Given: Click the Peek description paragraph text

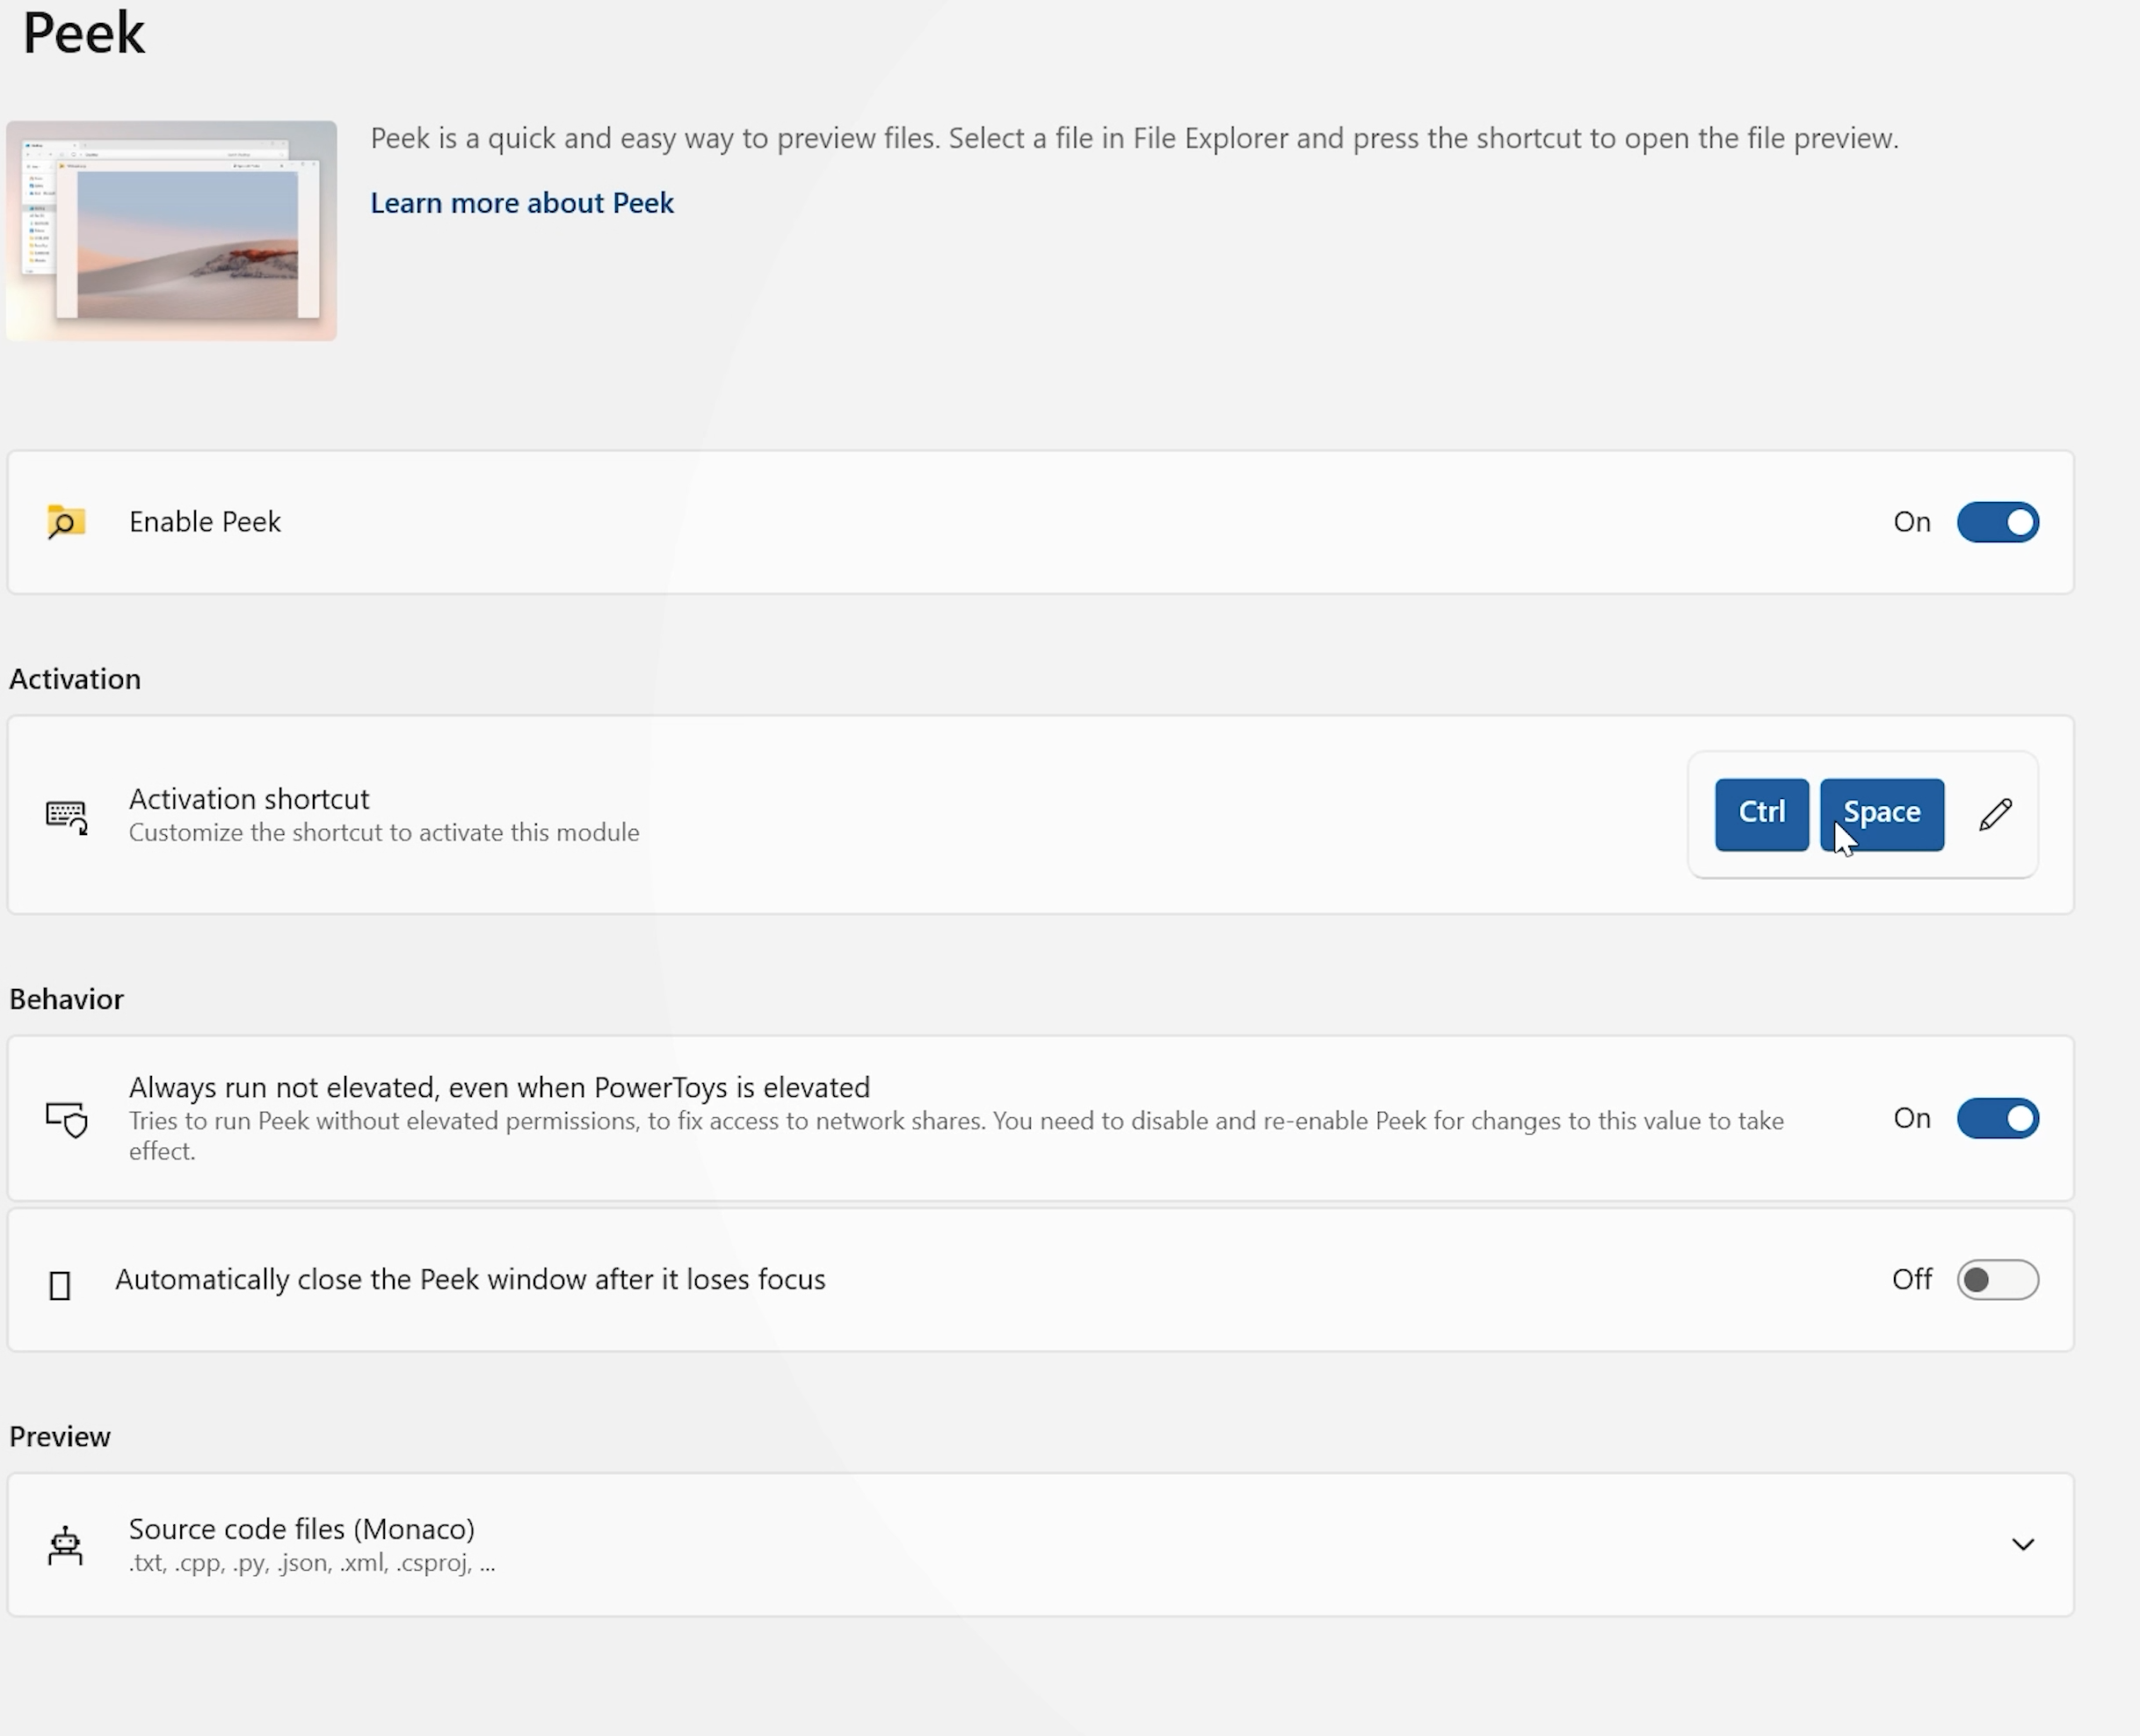Looking at the screenshot, I should [x=1134, y=138].
